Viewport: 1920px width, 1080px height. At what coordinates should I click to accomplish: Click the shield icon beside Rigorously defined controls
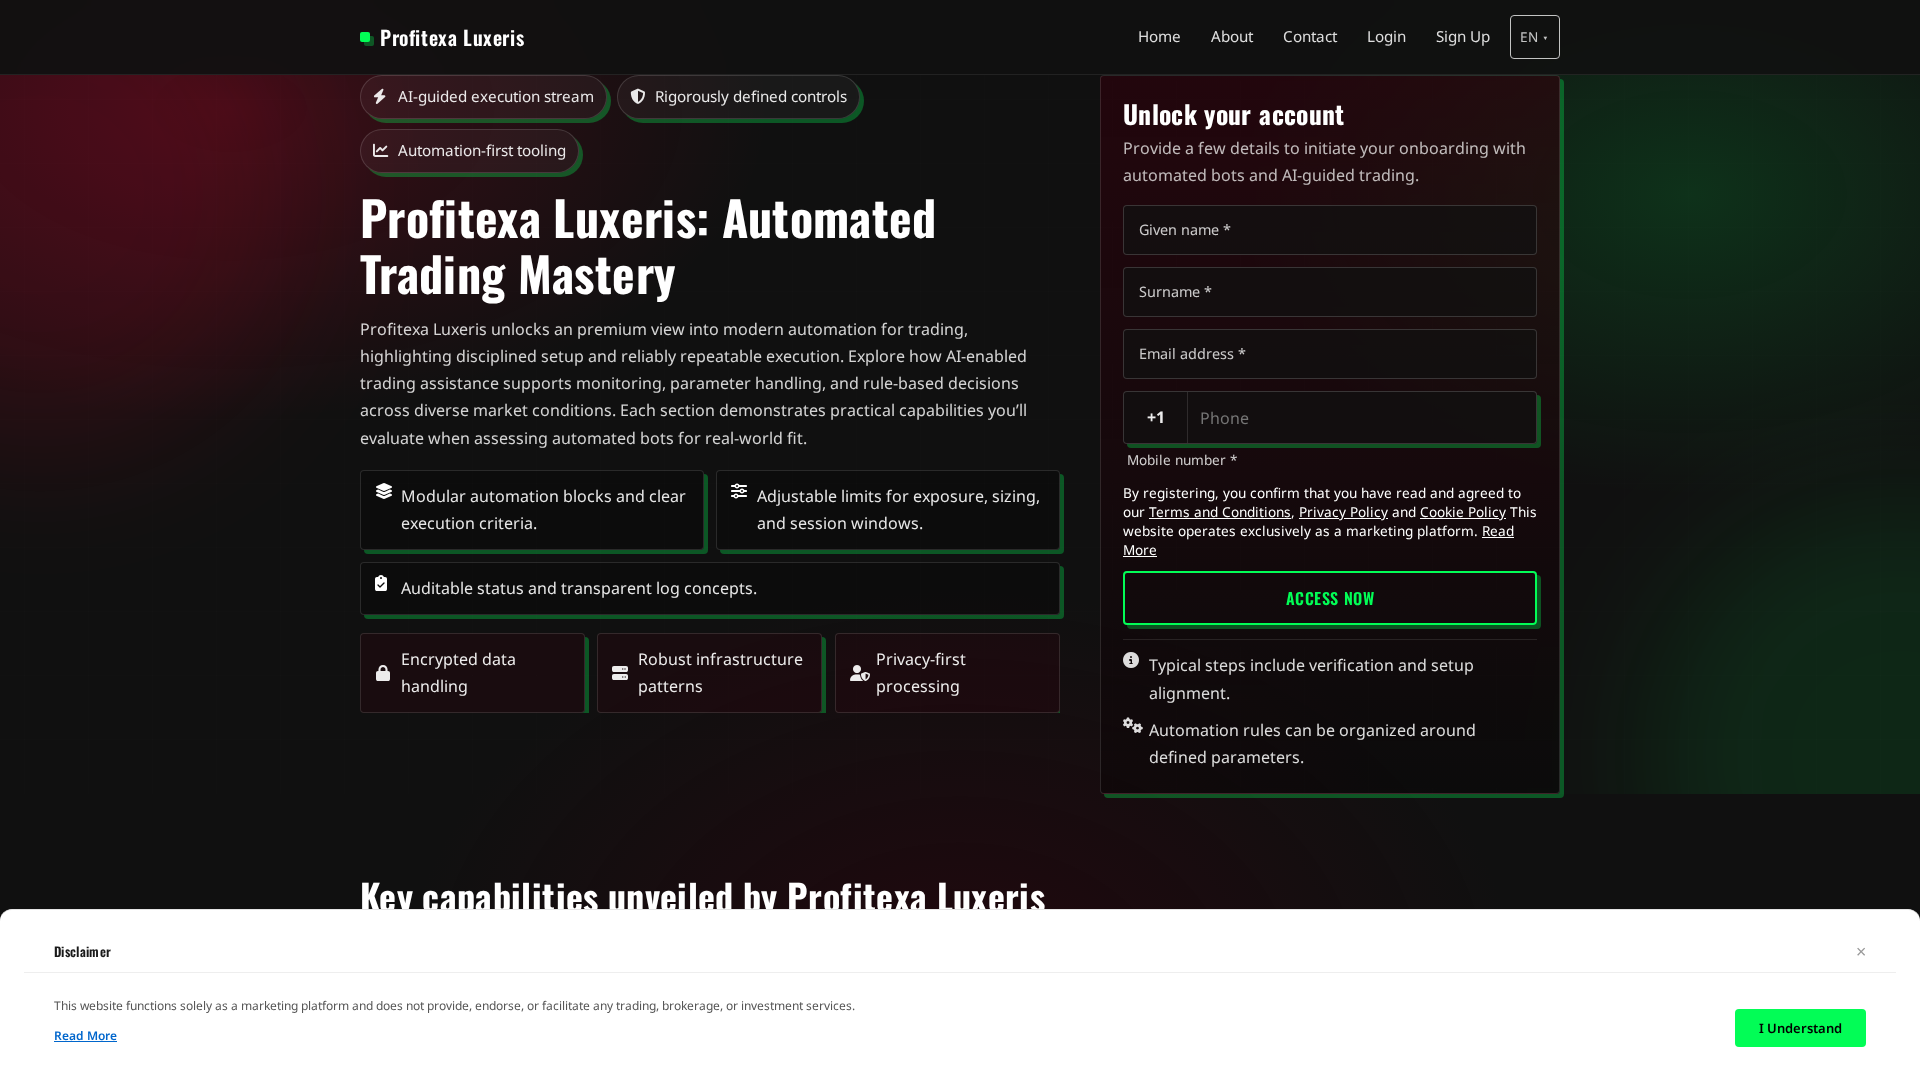coord(638,97)
